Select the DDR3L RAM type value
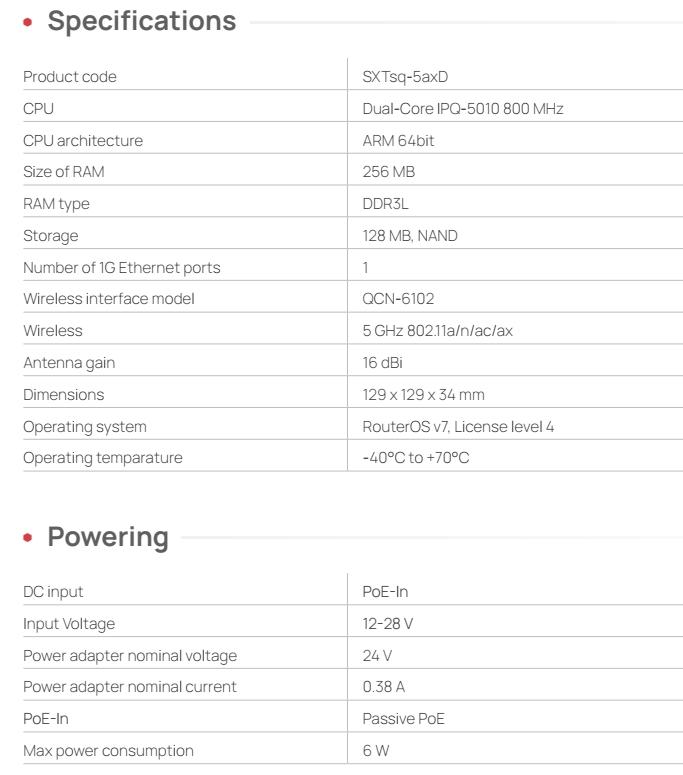The width and height of the screenshot is (683, 775). [386, 204]
